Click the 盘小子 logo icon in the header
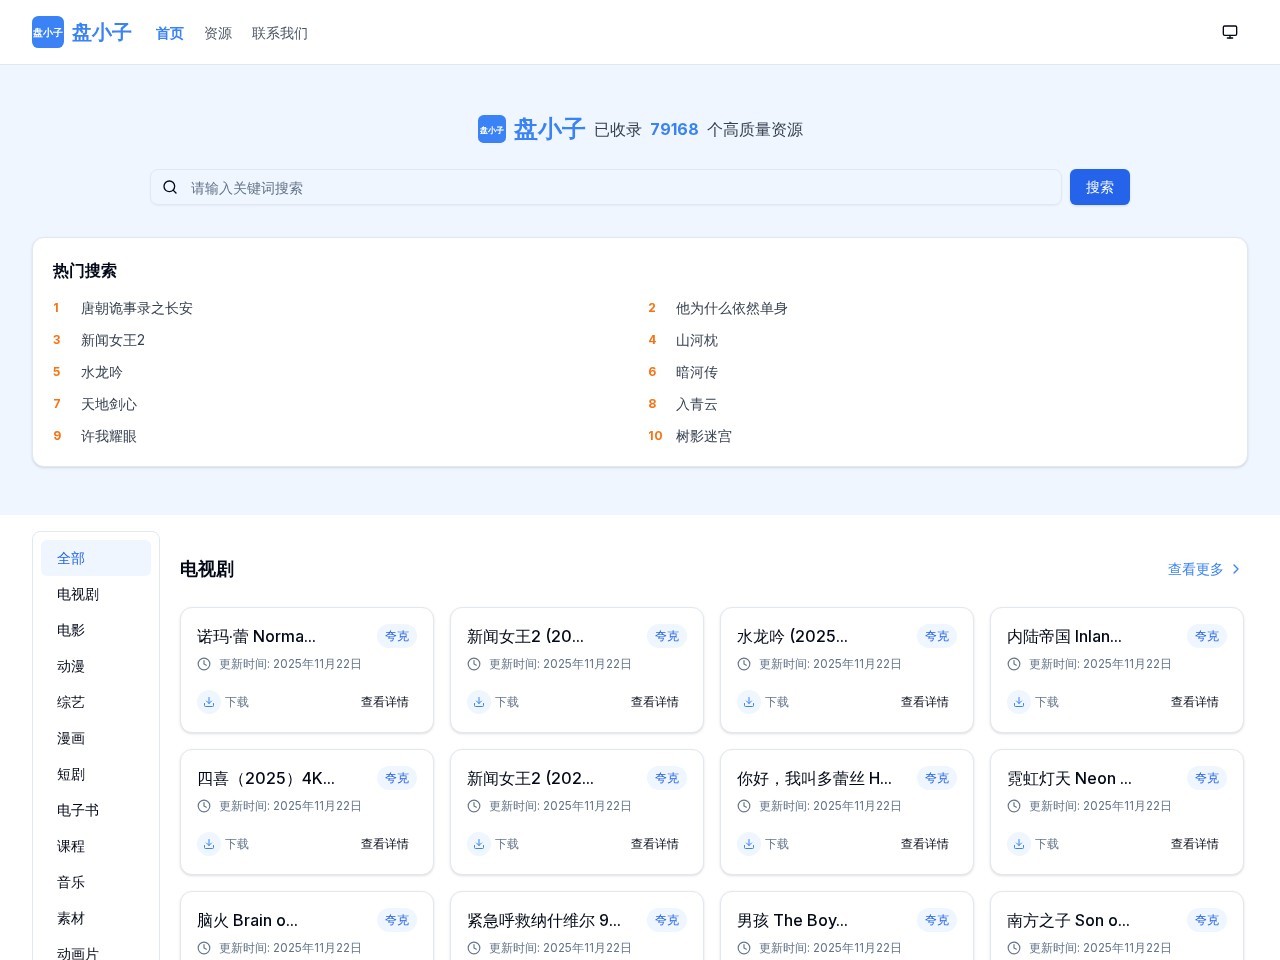Viewport: 1280px width, 960px height. pos(47,32)
